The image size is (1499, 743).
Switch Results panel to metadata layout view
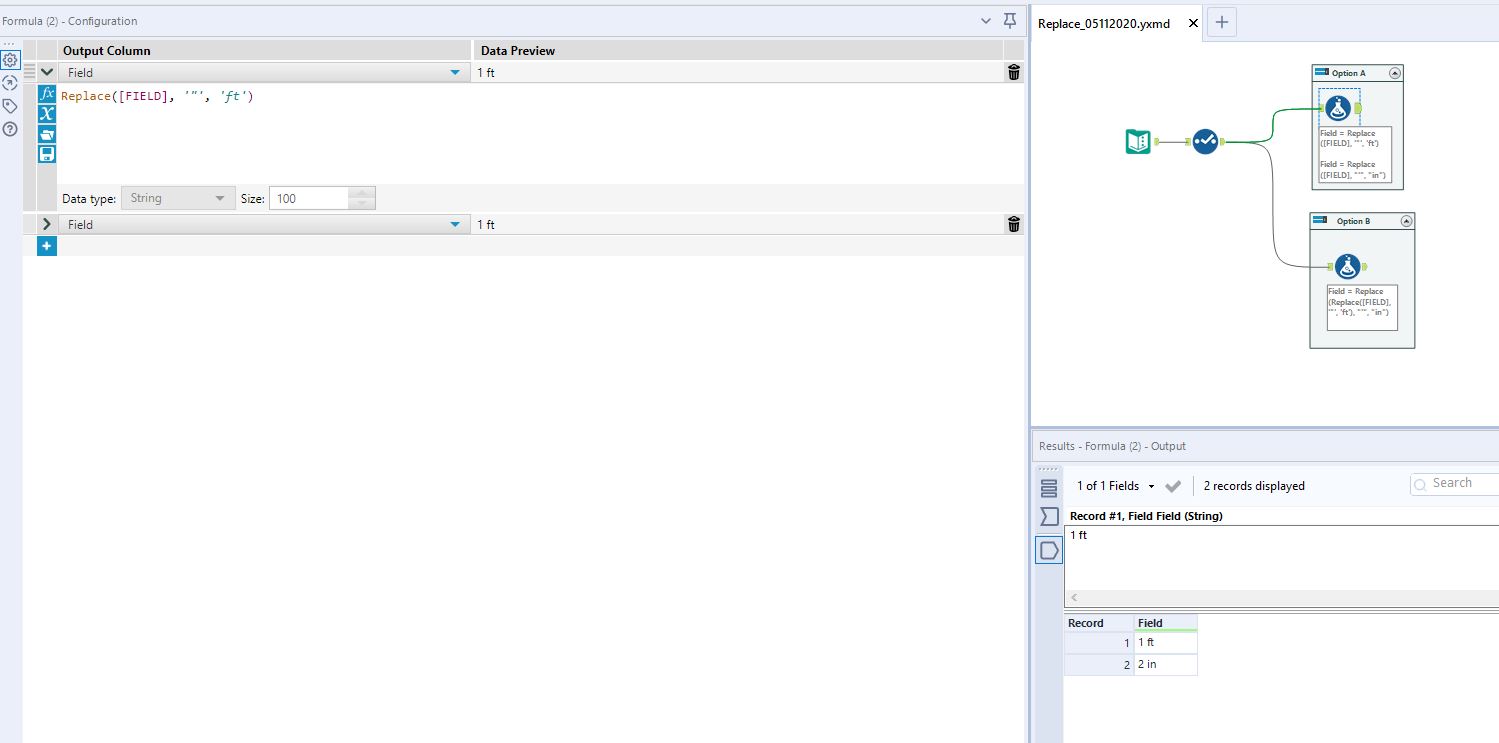[x=1048, y=488]
